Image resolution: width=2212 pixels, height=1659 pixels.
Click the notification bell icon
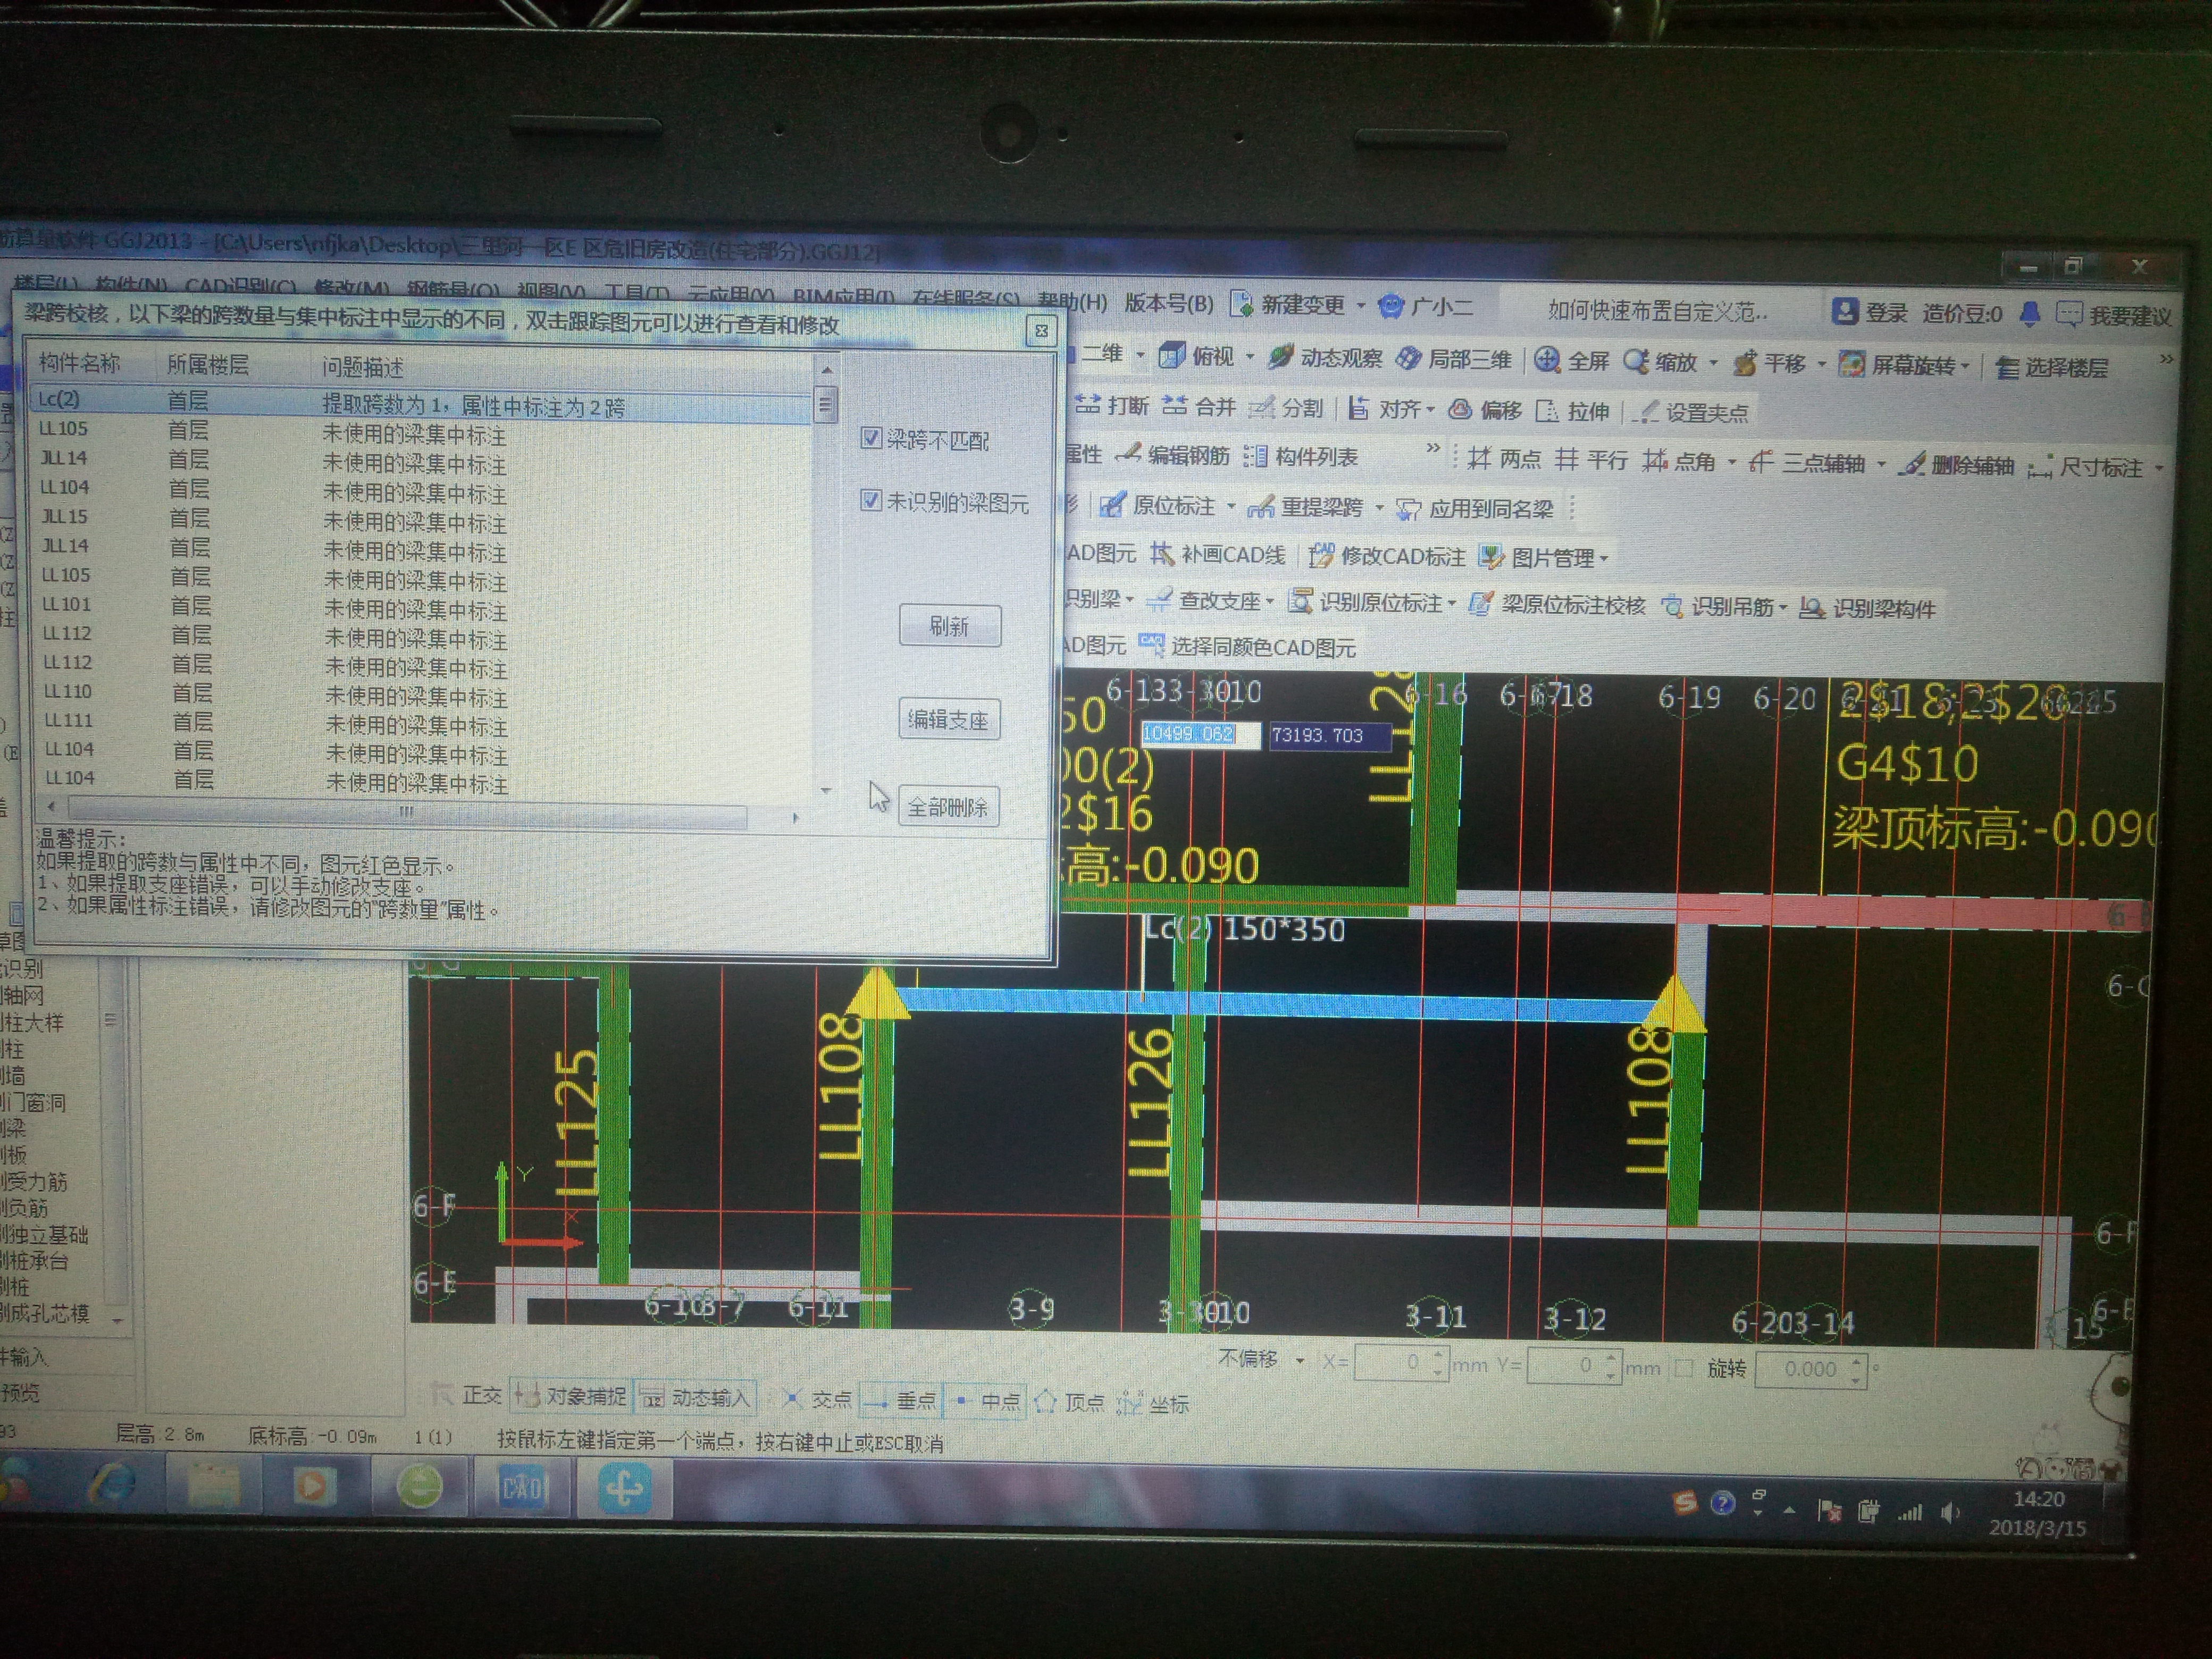click(x=2029, y=314)
